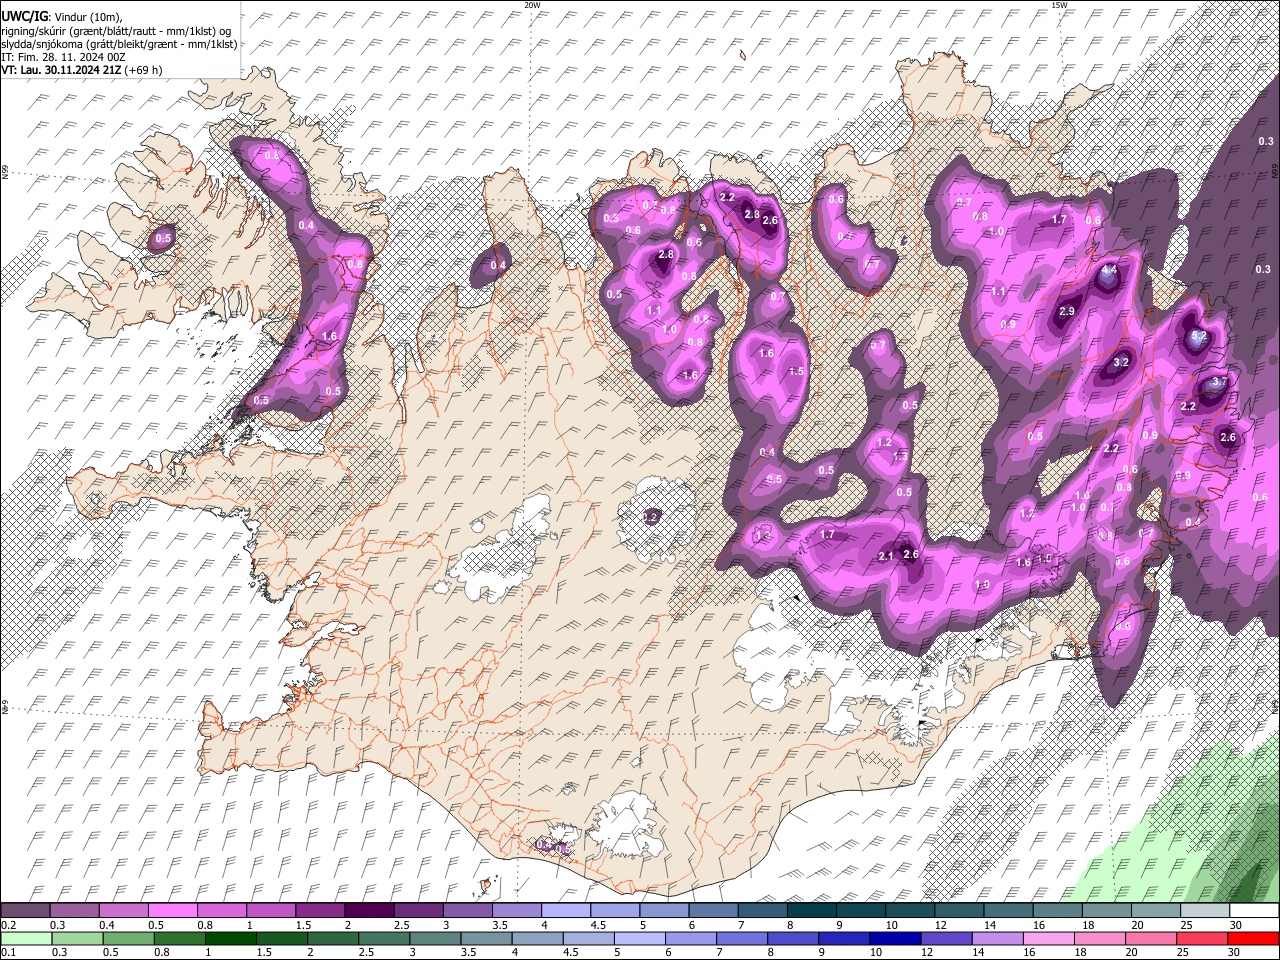1280x960 pixels.
Task: Select lower legend pink swatch between 18 and 20
Action: [x=1098, y=938]
